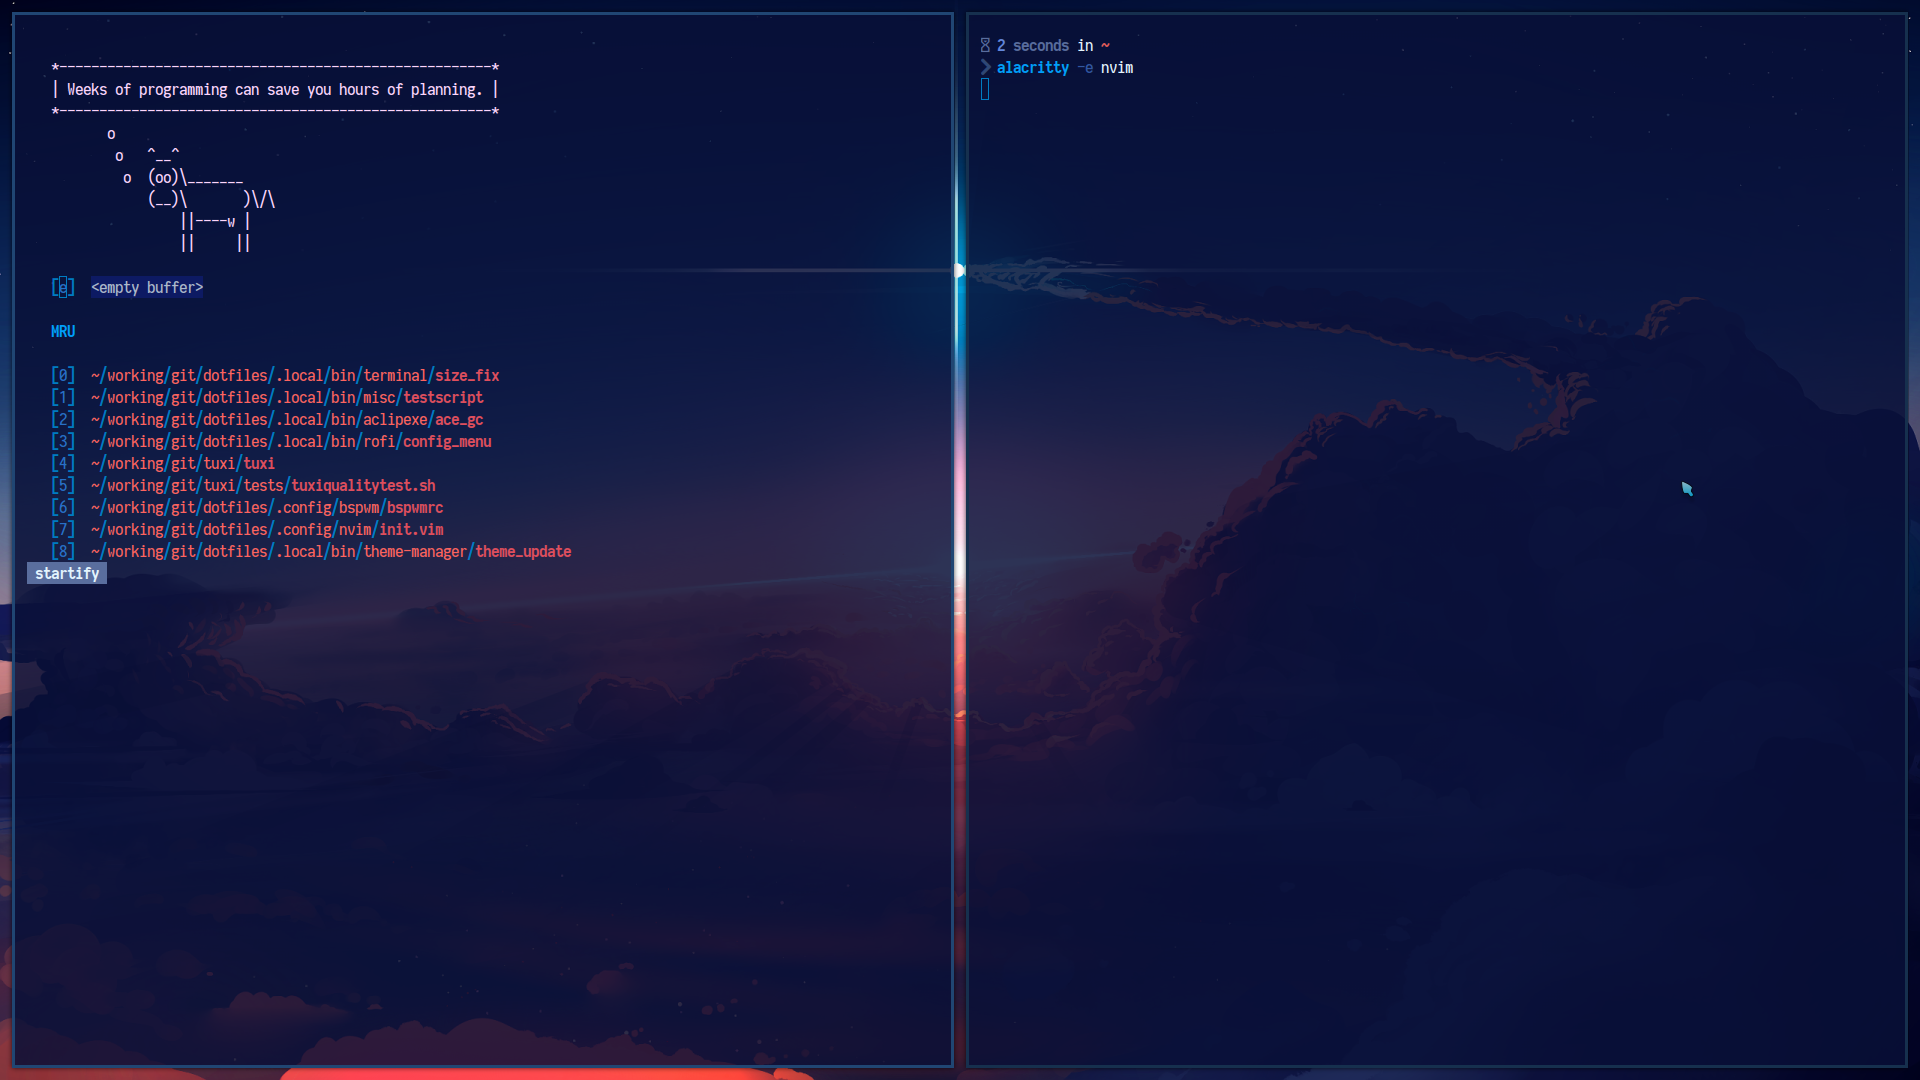Click the alacritty command text
1920x1080 pixels.
(1034, 68)
